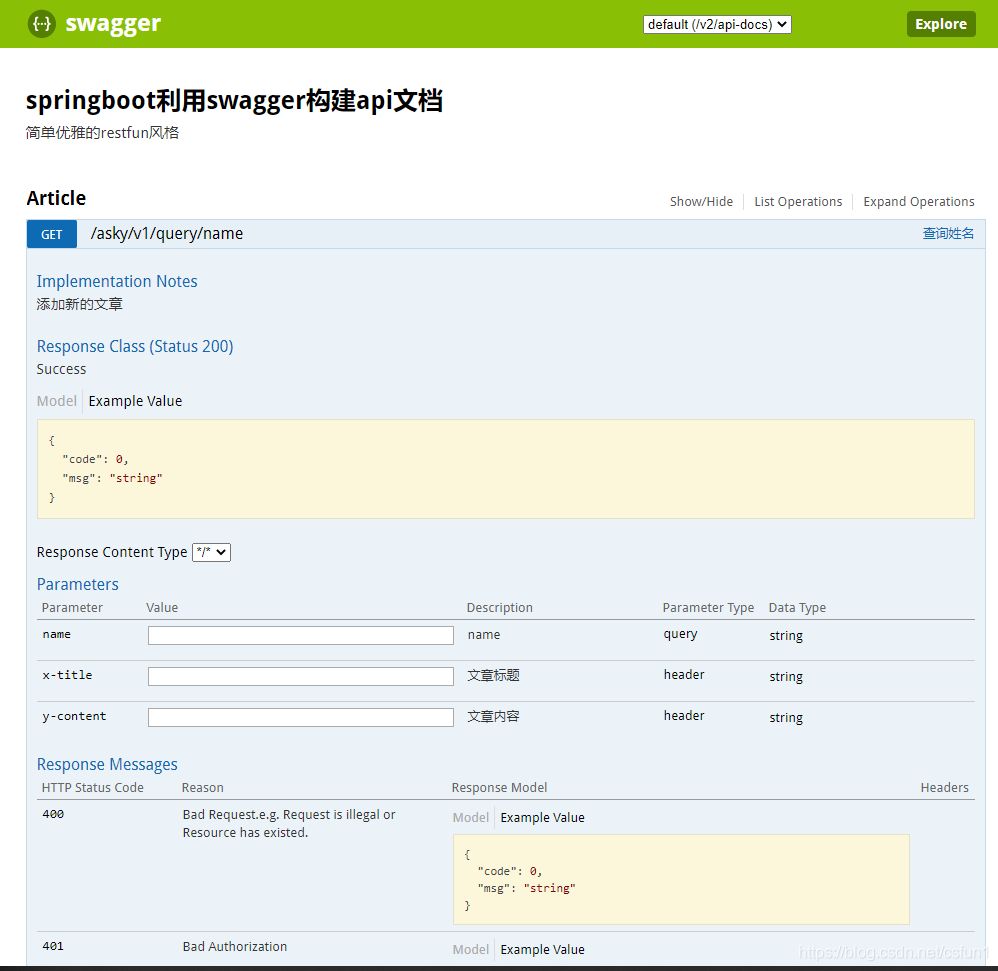Click the Data Type column header
Image resolution: width=998 pixels, height=971 pixels.
click(x=797, y=608)
